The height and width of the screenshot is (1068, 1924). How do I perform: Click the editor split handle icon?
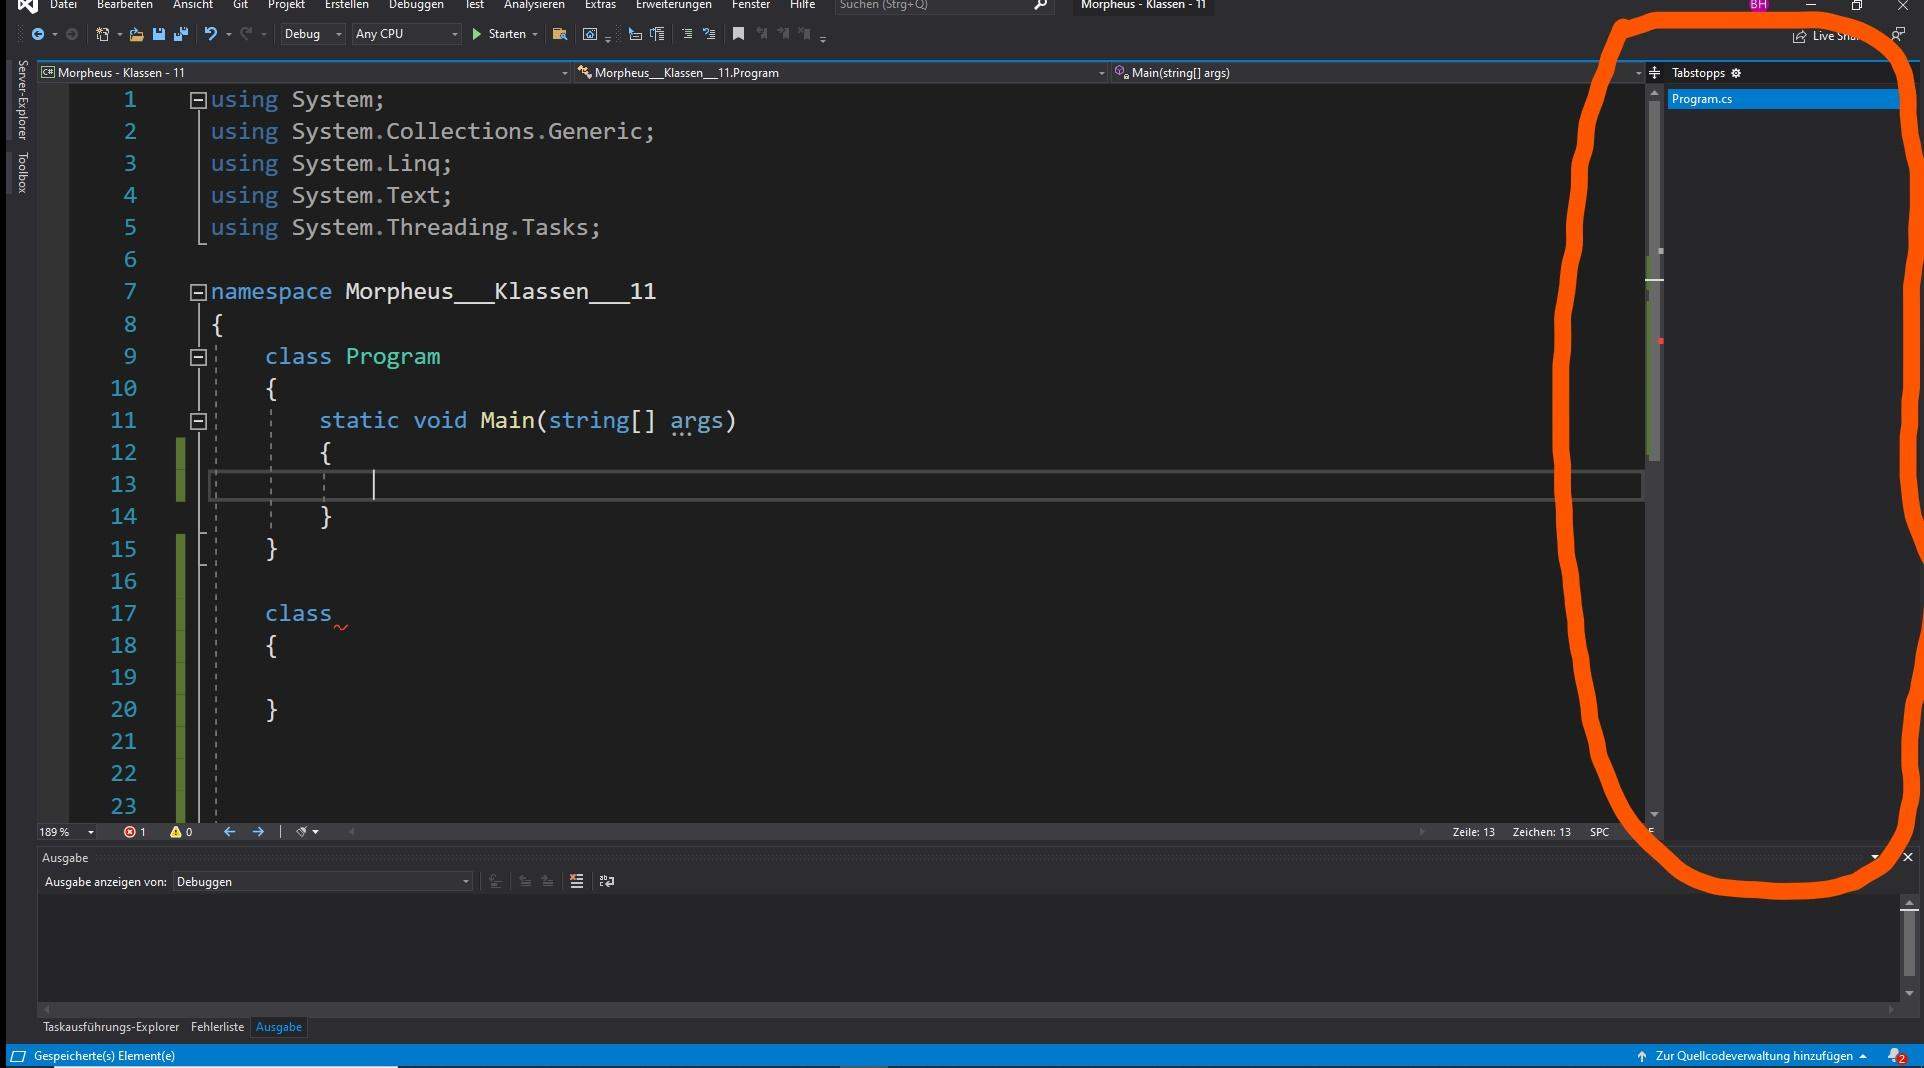(x=1654, y=73)
